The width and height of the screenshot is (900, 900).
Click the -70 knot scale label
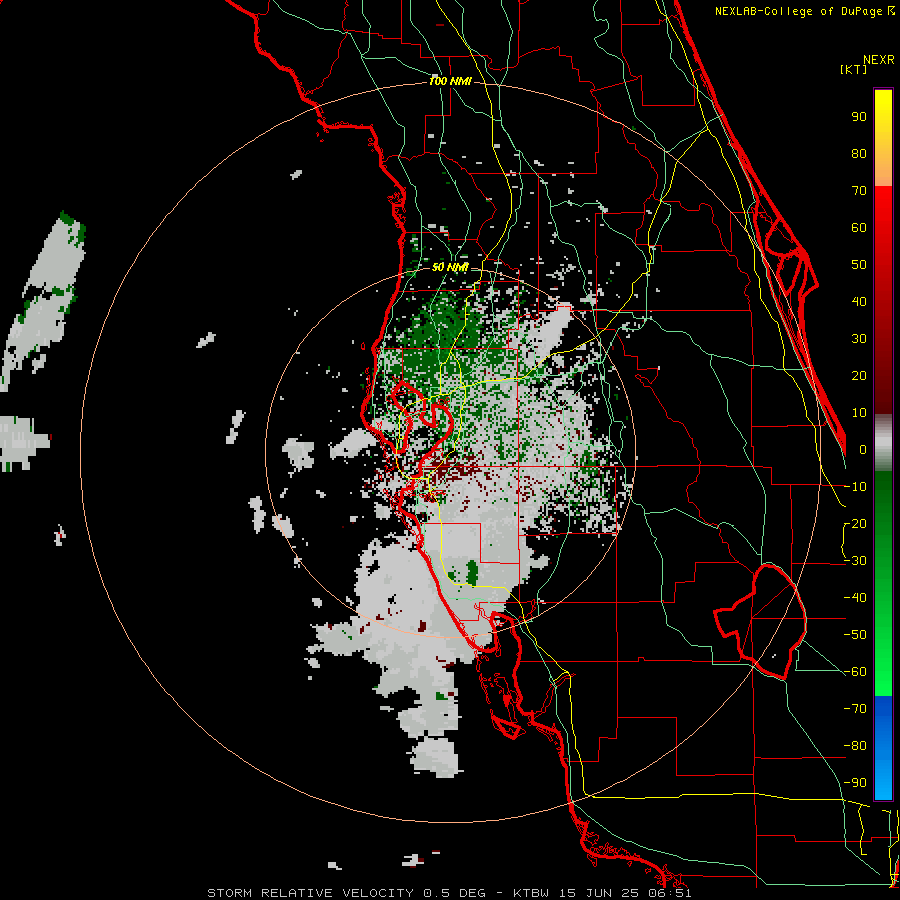tap(855, 709)
